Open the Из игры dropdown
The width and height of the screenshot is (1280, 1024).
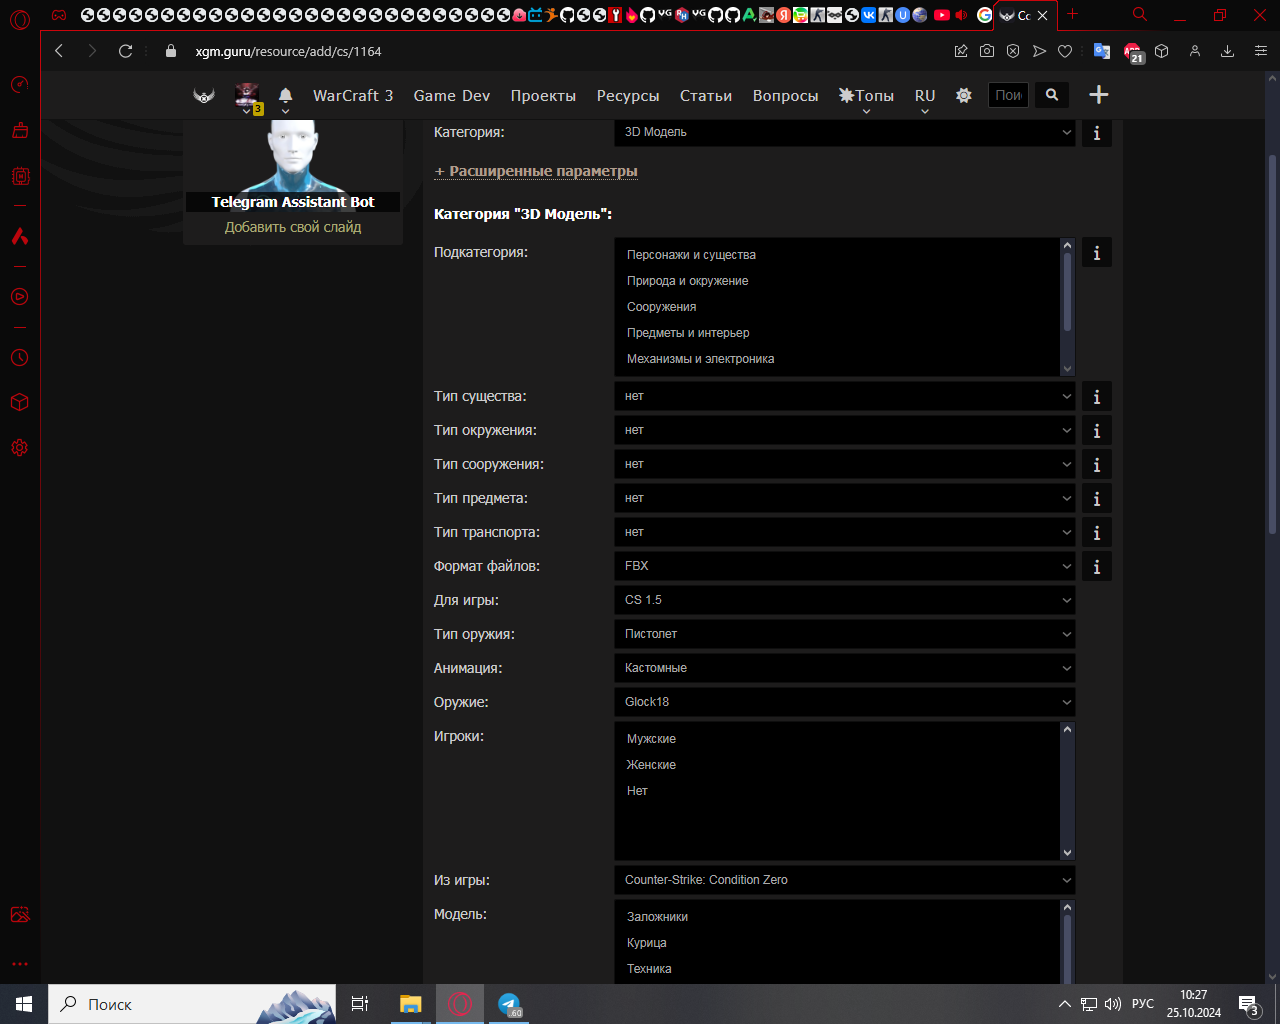(x=845, y=880)
